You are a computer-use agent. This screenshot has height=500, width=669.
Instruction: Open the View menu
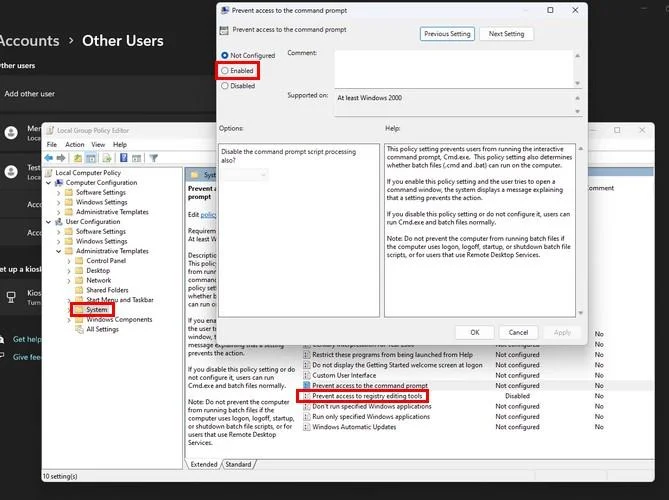point(98,145)
